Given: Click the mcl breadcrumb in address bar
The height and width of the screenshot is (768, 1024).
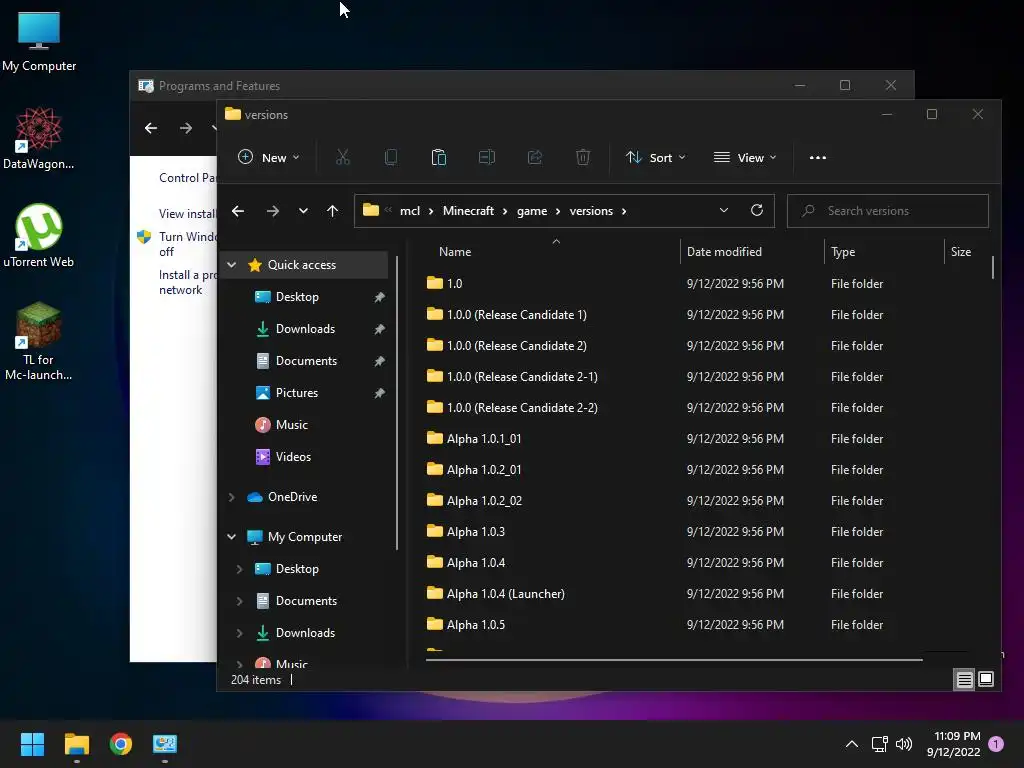Looking at the screenshot, I should 410,210.
